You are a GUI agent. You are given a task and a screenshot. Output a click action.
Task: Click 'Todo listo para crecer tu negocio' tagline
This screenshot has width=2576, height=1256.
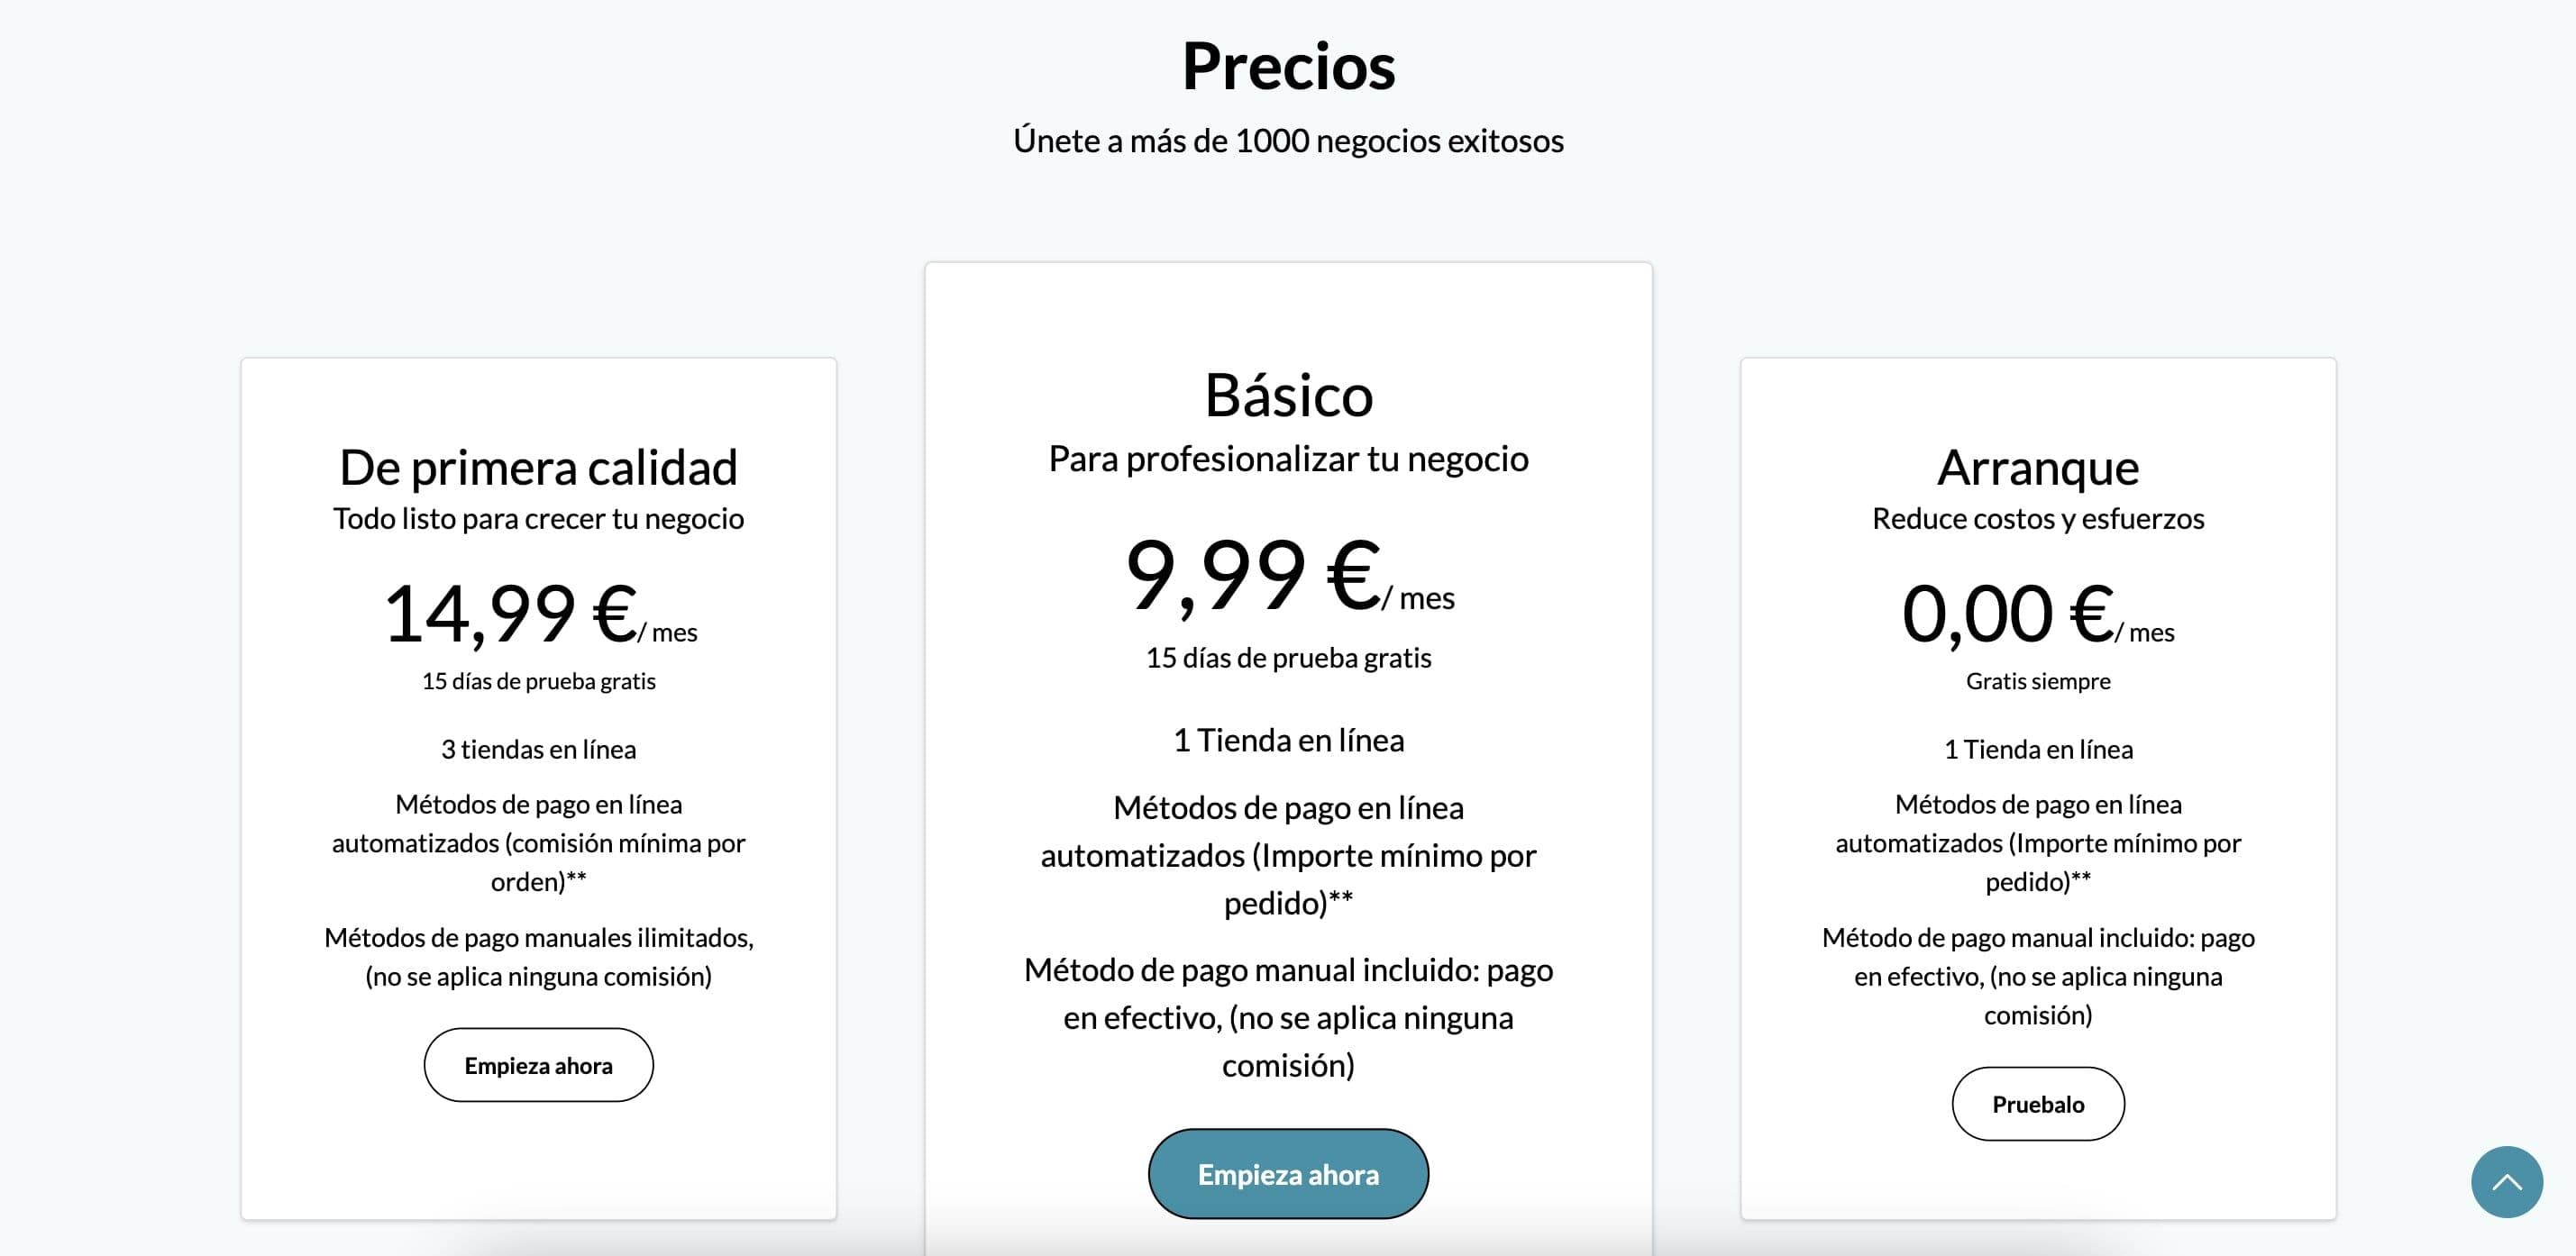(x=538, y=519)
